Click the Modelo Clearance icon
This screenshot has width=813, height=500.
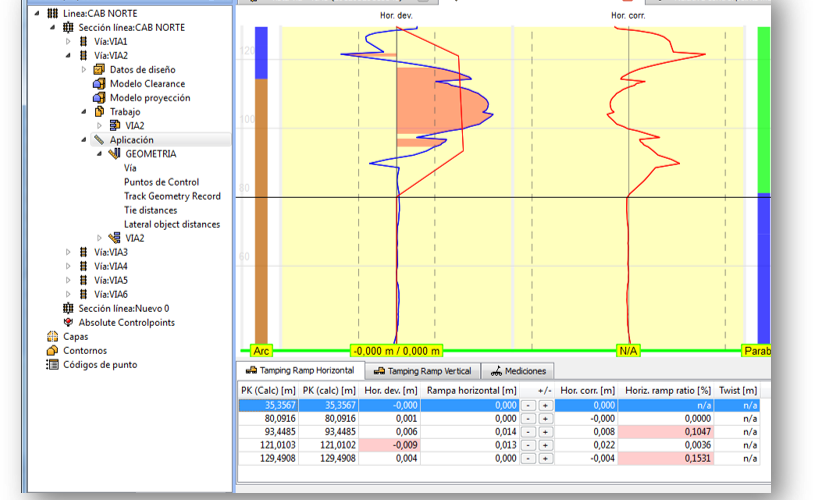pos(99,84)
